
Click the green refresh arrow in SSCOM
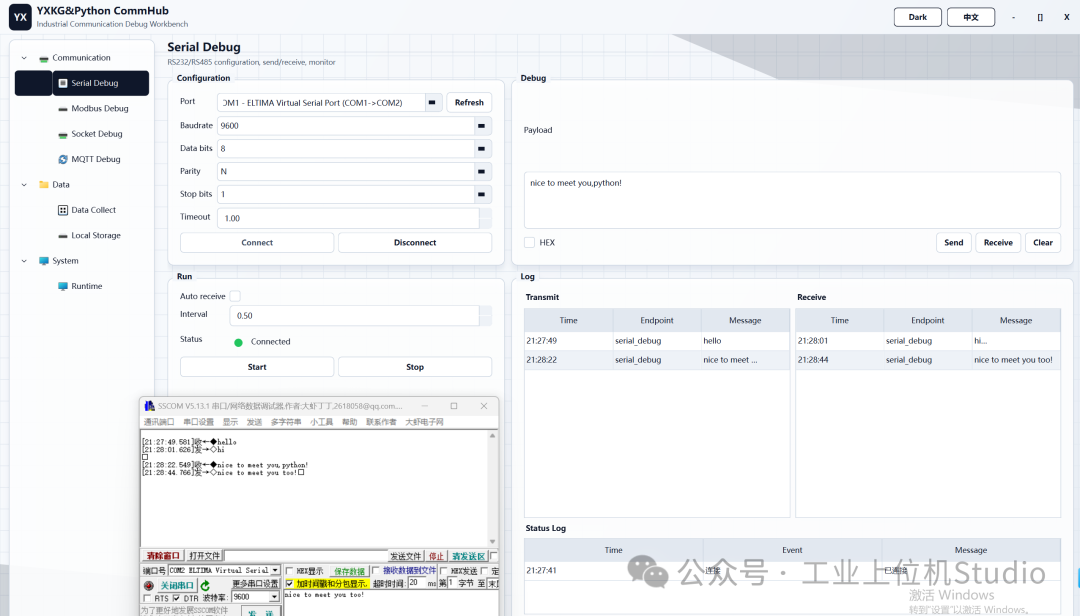tap(205, 586)
